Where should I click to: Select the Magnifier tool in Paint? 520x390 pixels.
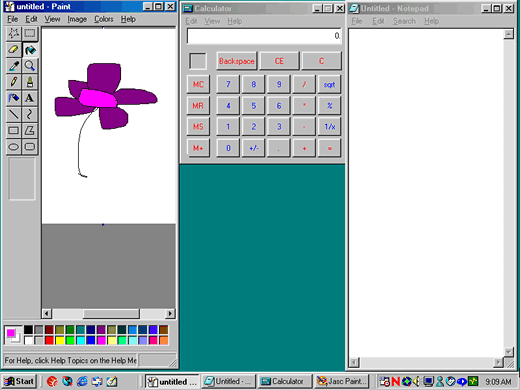(30, 66)
